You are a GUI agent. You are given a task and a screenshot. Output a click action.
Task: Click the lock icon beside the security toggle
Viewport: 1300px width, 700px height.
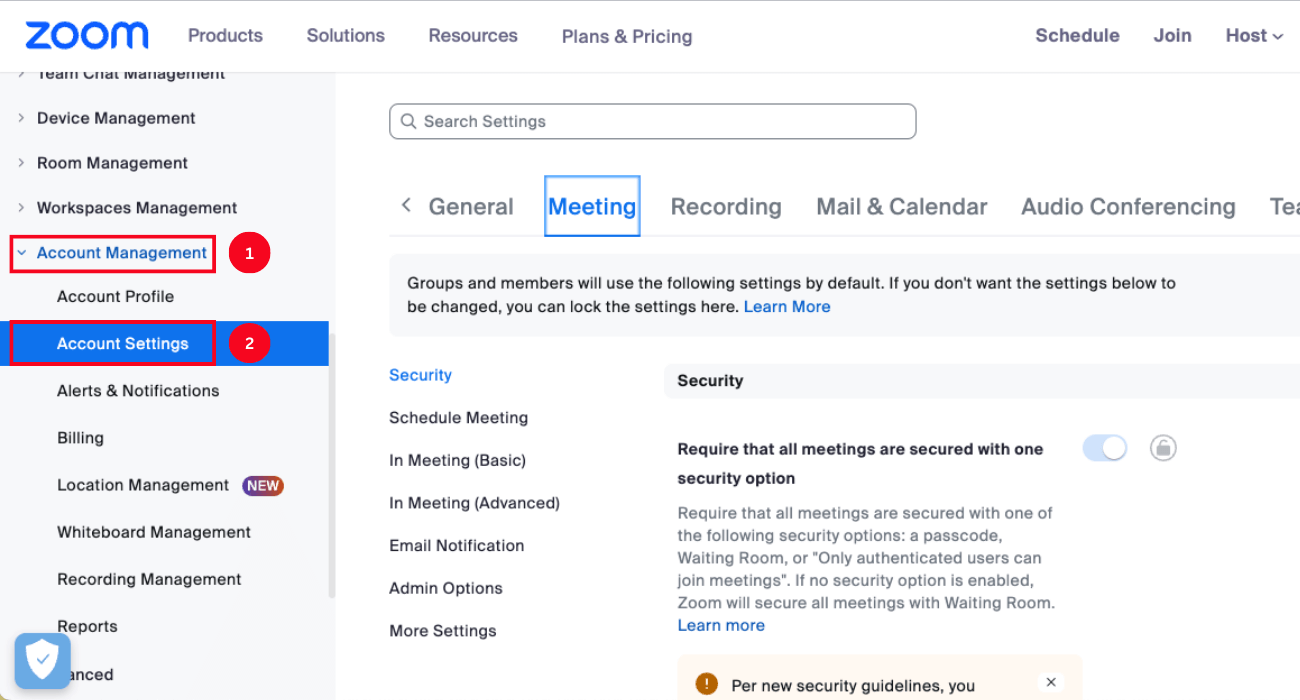[x=1162, y=448]
